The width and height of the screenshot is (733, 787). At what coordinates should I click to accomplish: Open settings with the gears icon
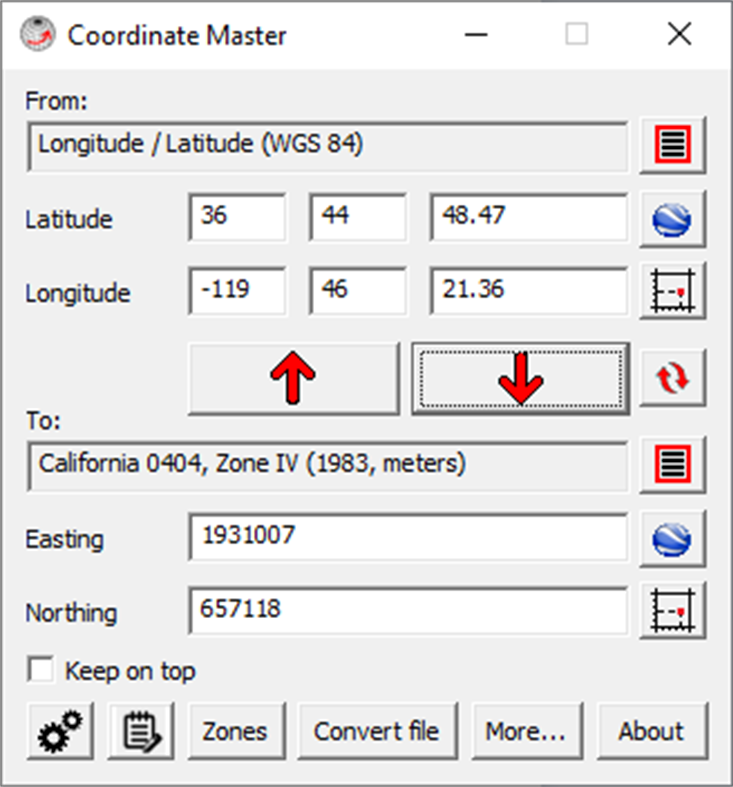60,731
